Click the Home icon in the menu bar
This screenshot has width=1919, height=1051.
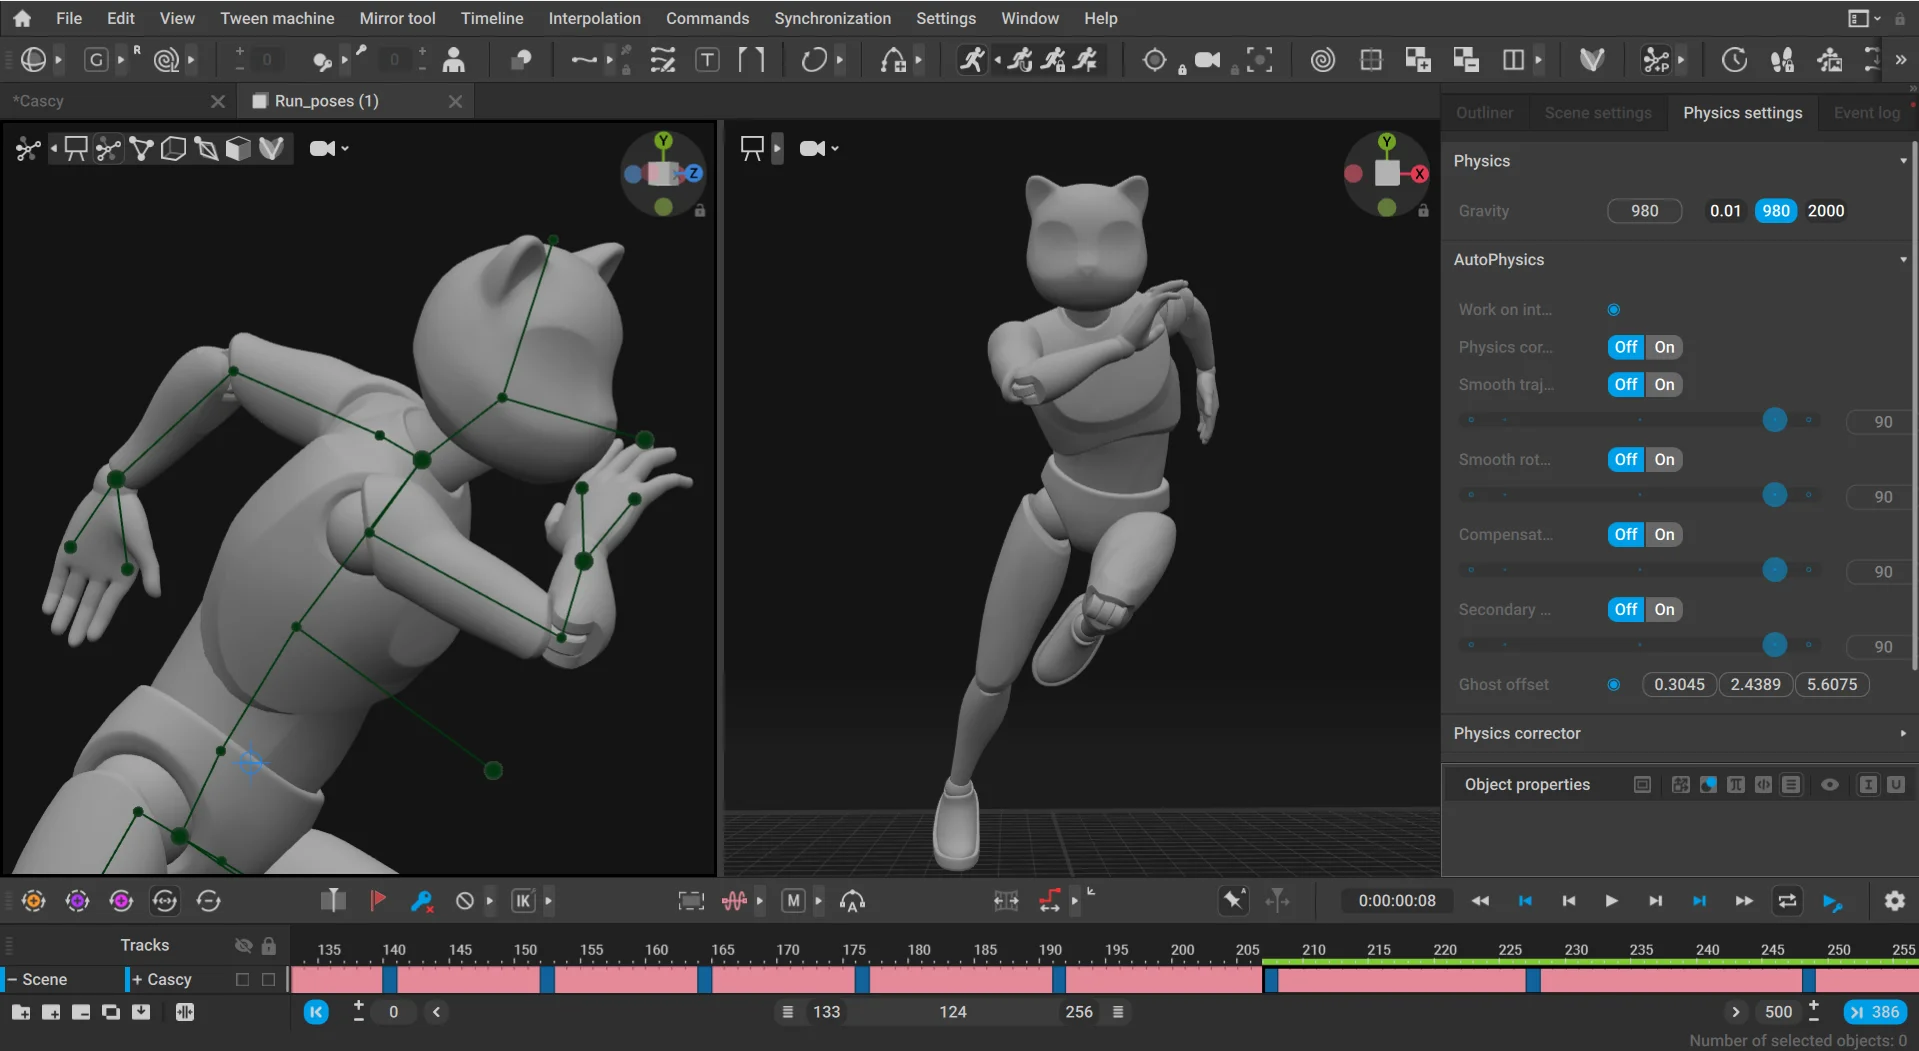click(x=22, y=18)
